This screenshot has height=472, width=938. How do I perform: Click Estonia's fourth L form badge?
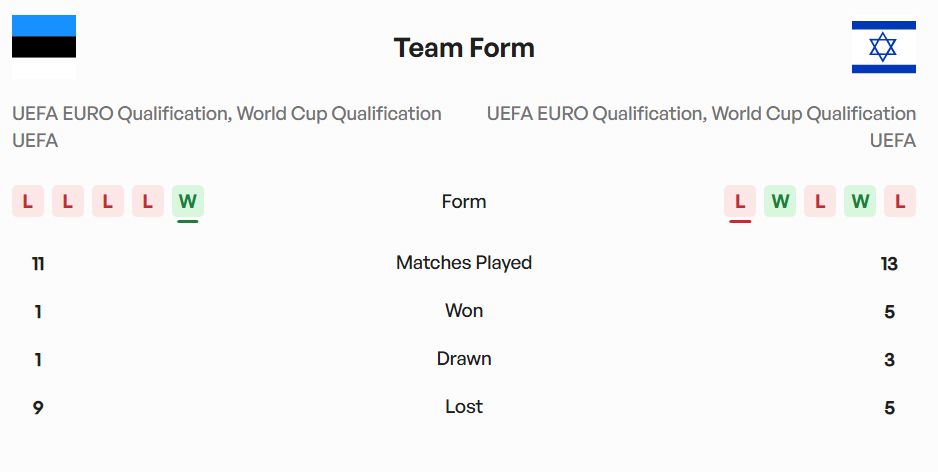click(x=147, y=201)
